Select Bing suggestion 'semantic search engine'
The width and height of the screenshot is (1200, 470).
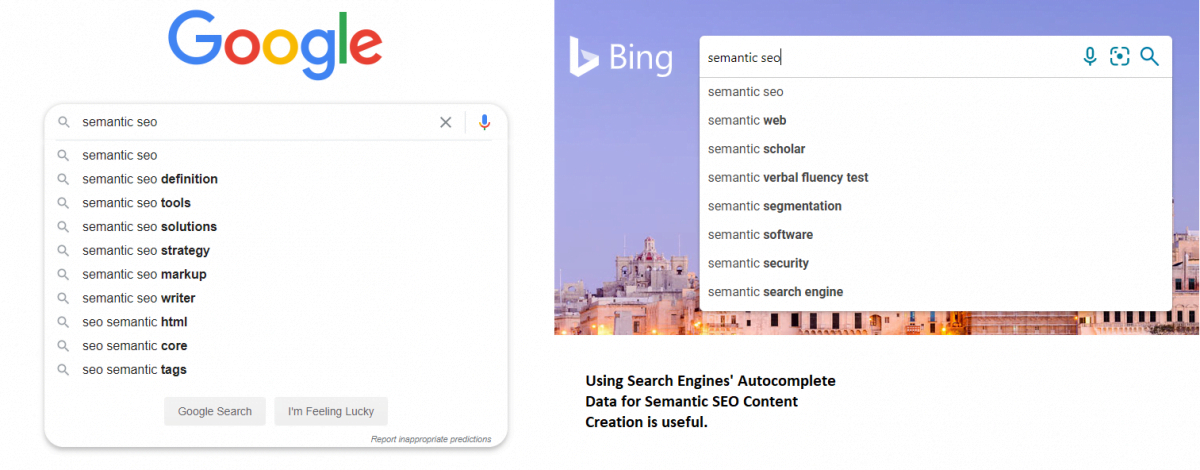coord(775,292)
